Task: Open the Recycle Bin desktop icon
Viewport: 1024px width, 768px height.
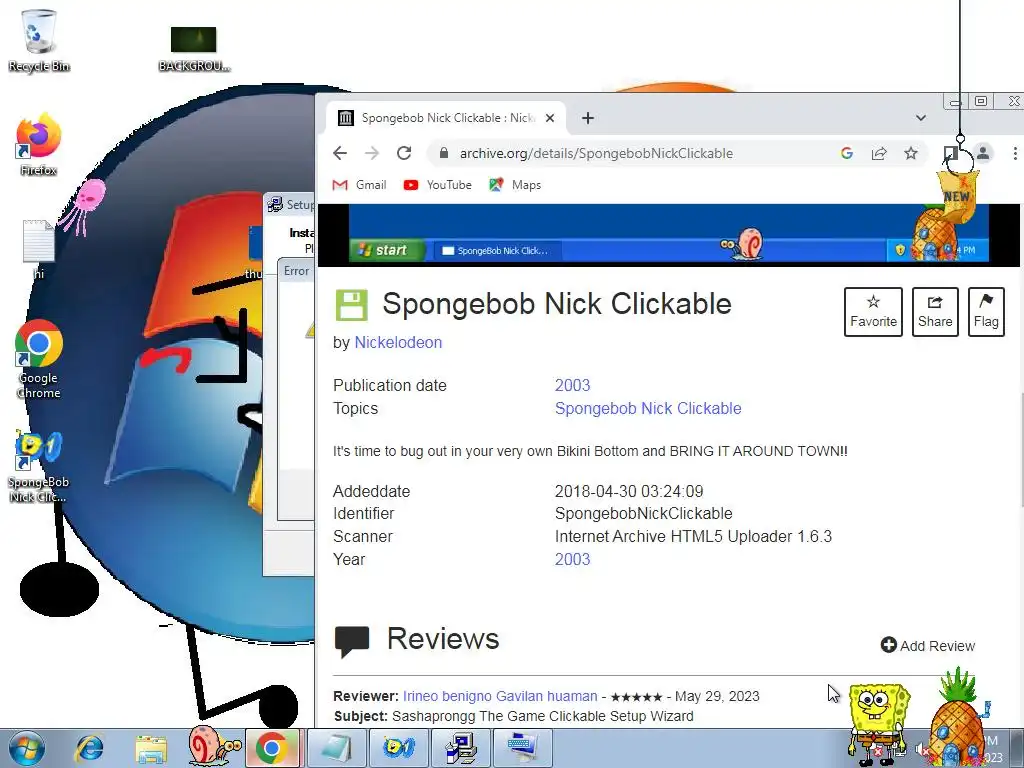Action: tap(38, 40)
